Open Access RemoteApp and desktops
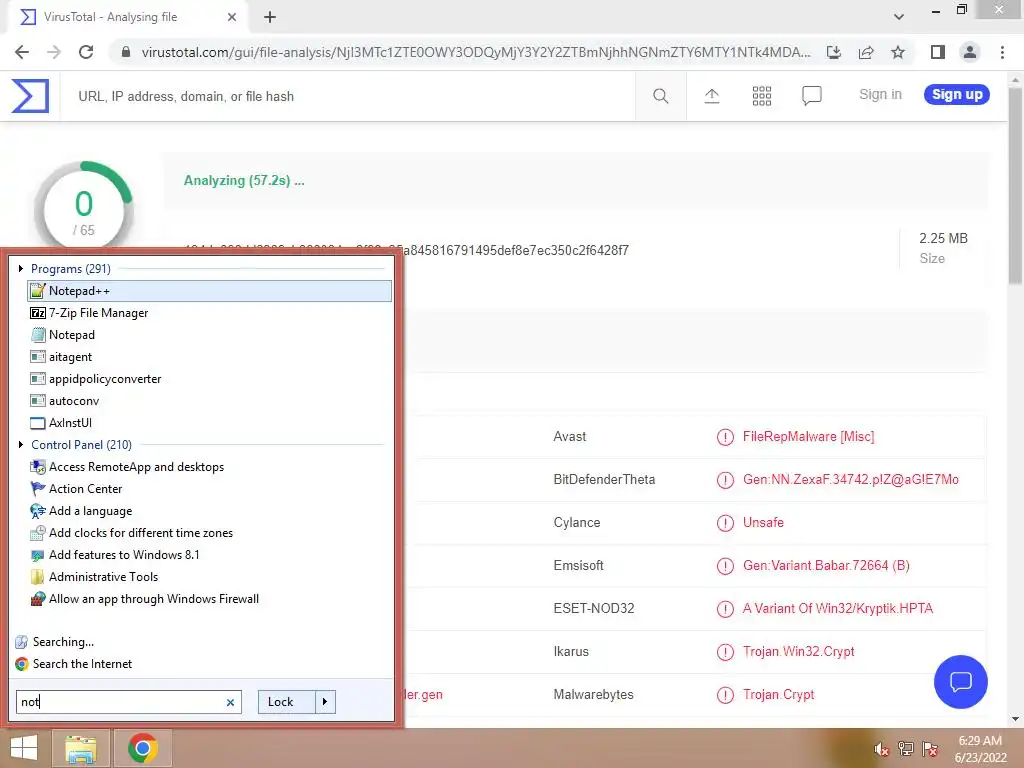This screenshot has width=1024, height=768. coord(210,467)
